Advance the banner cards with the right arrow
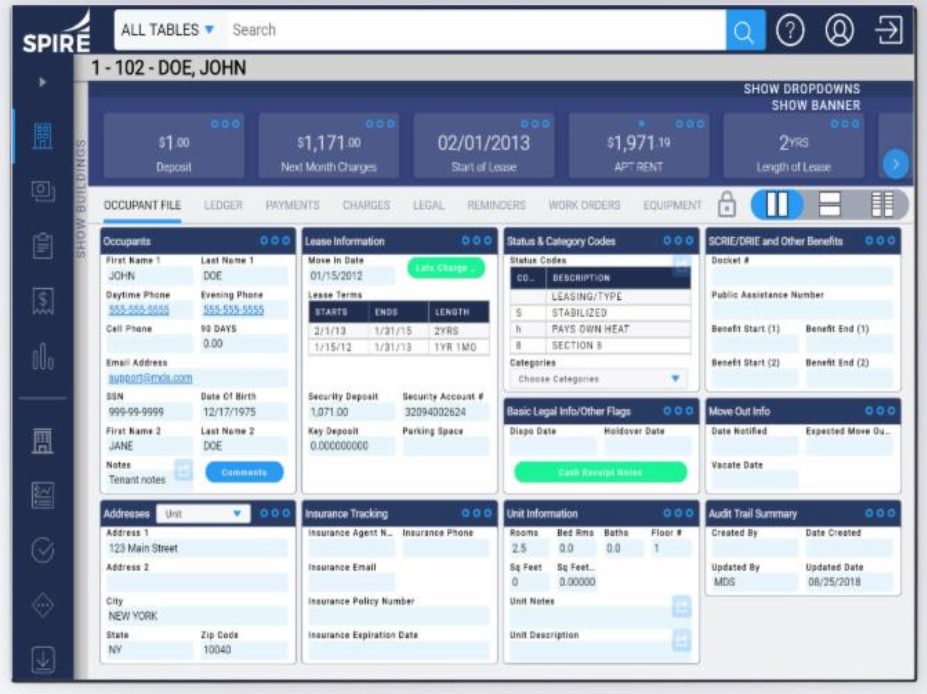The height and width of the screenshot is (694, 927). point(895,164)
